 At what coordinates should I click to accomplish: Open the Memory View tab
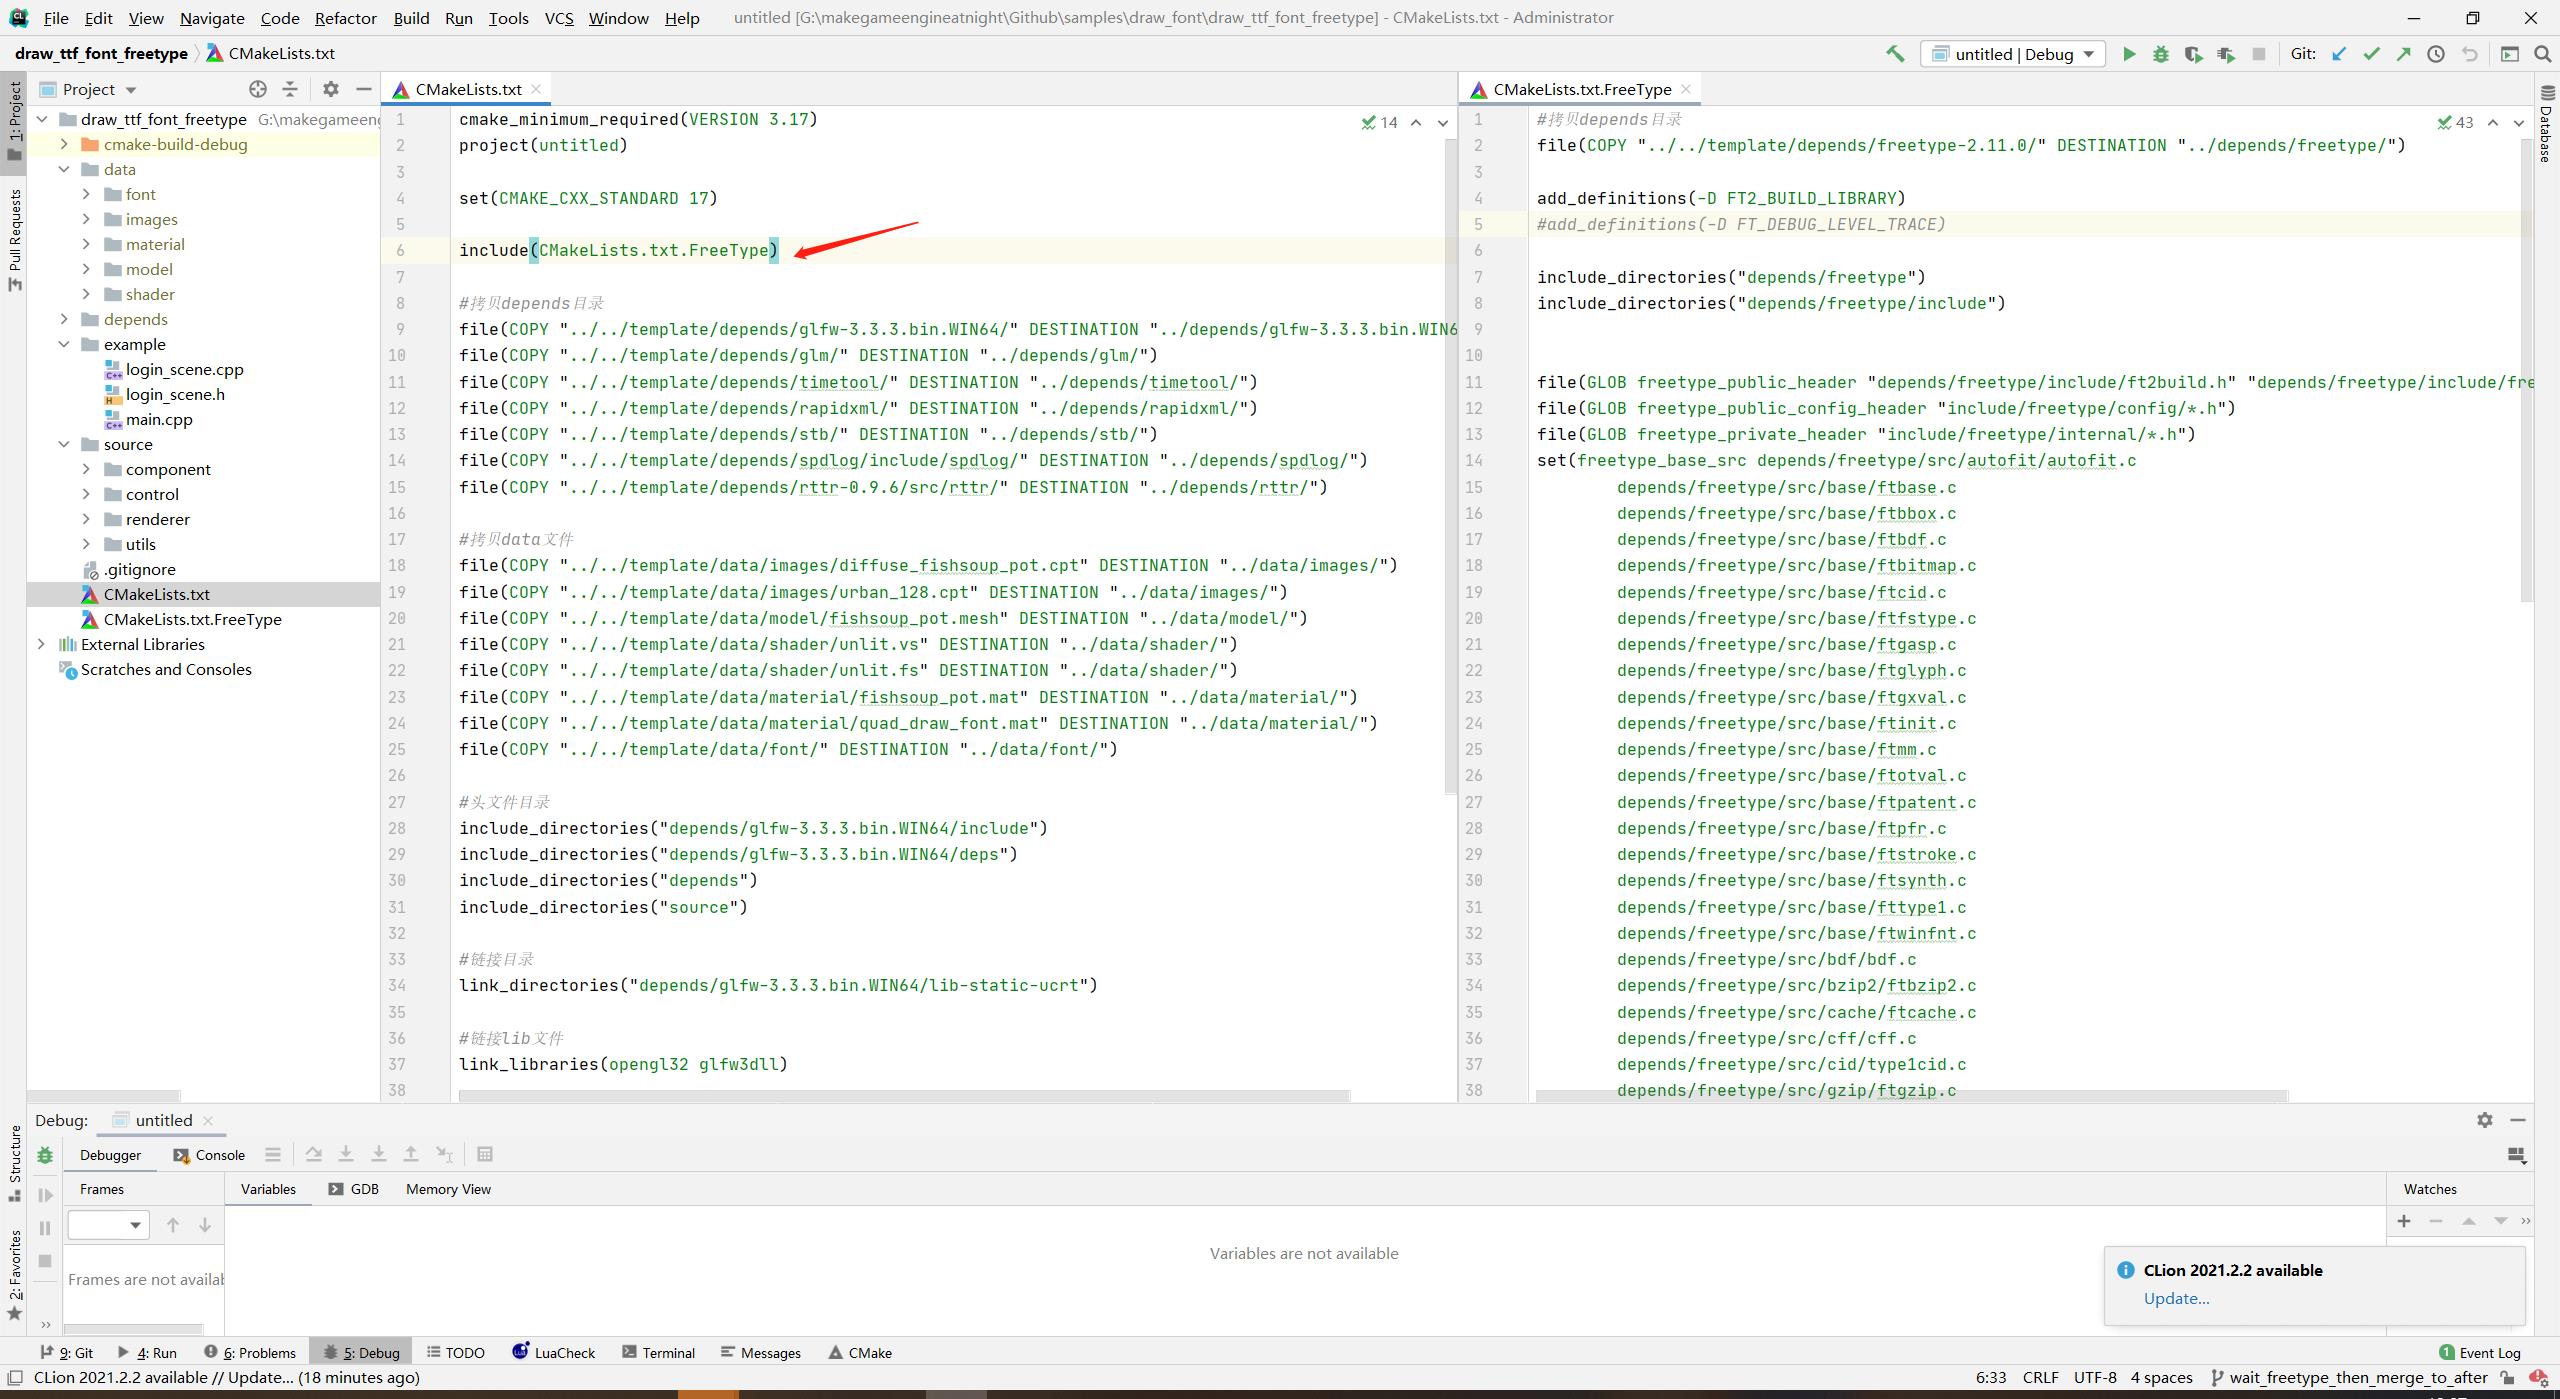coord(448,1189)
